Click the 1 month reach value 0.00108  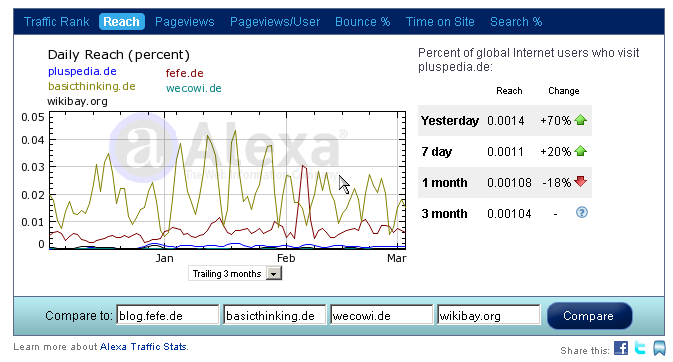(509, 183)
